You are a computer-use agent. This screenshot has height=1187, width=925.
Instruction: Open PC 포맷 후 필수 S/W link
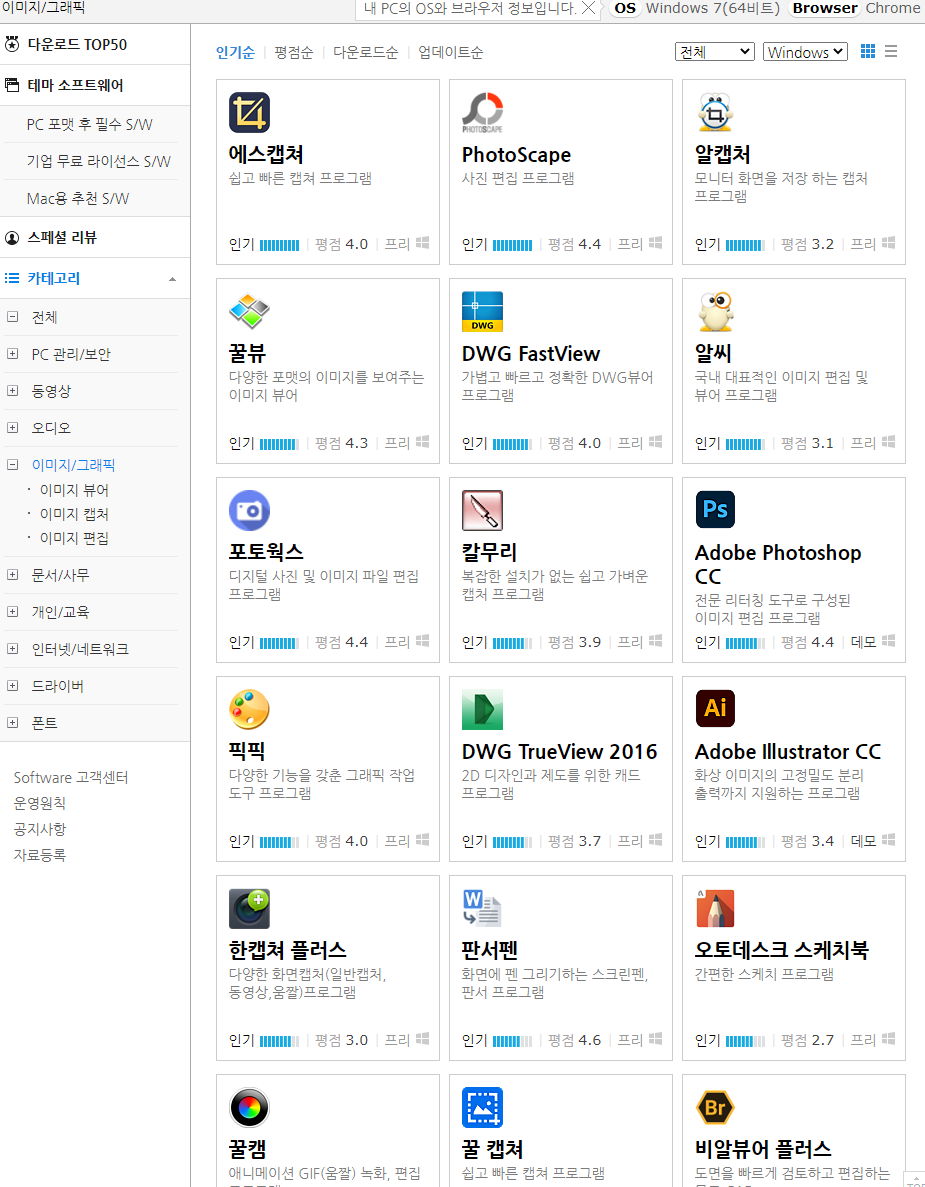pyautogui.click(x=89, y=124)
